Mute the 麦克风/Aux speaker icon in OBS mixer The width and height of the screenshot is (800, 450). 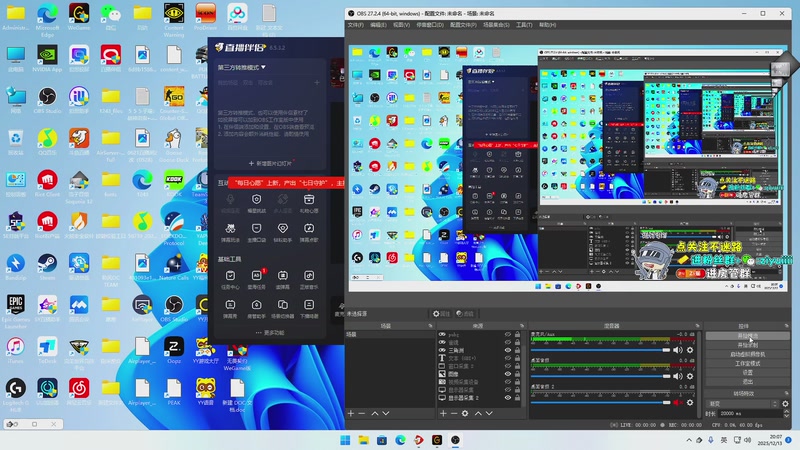click(x=678, y=350)
